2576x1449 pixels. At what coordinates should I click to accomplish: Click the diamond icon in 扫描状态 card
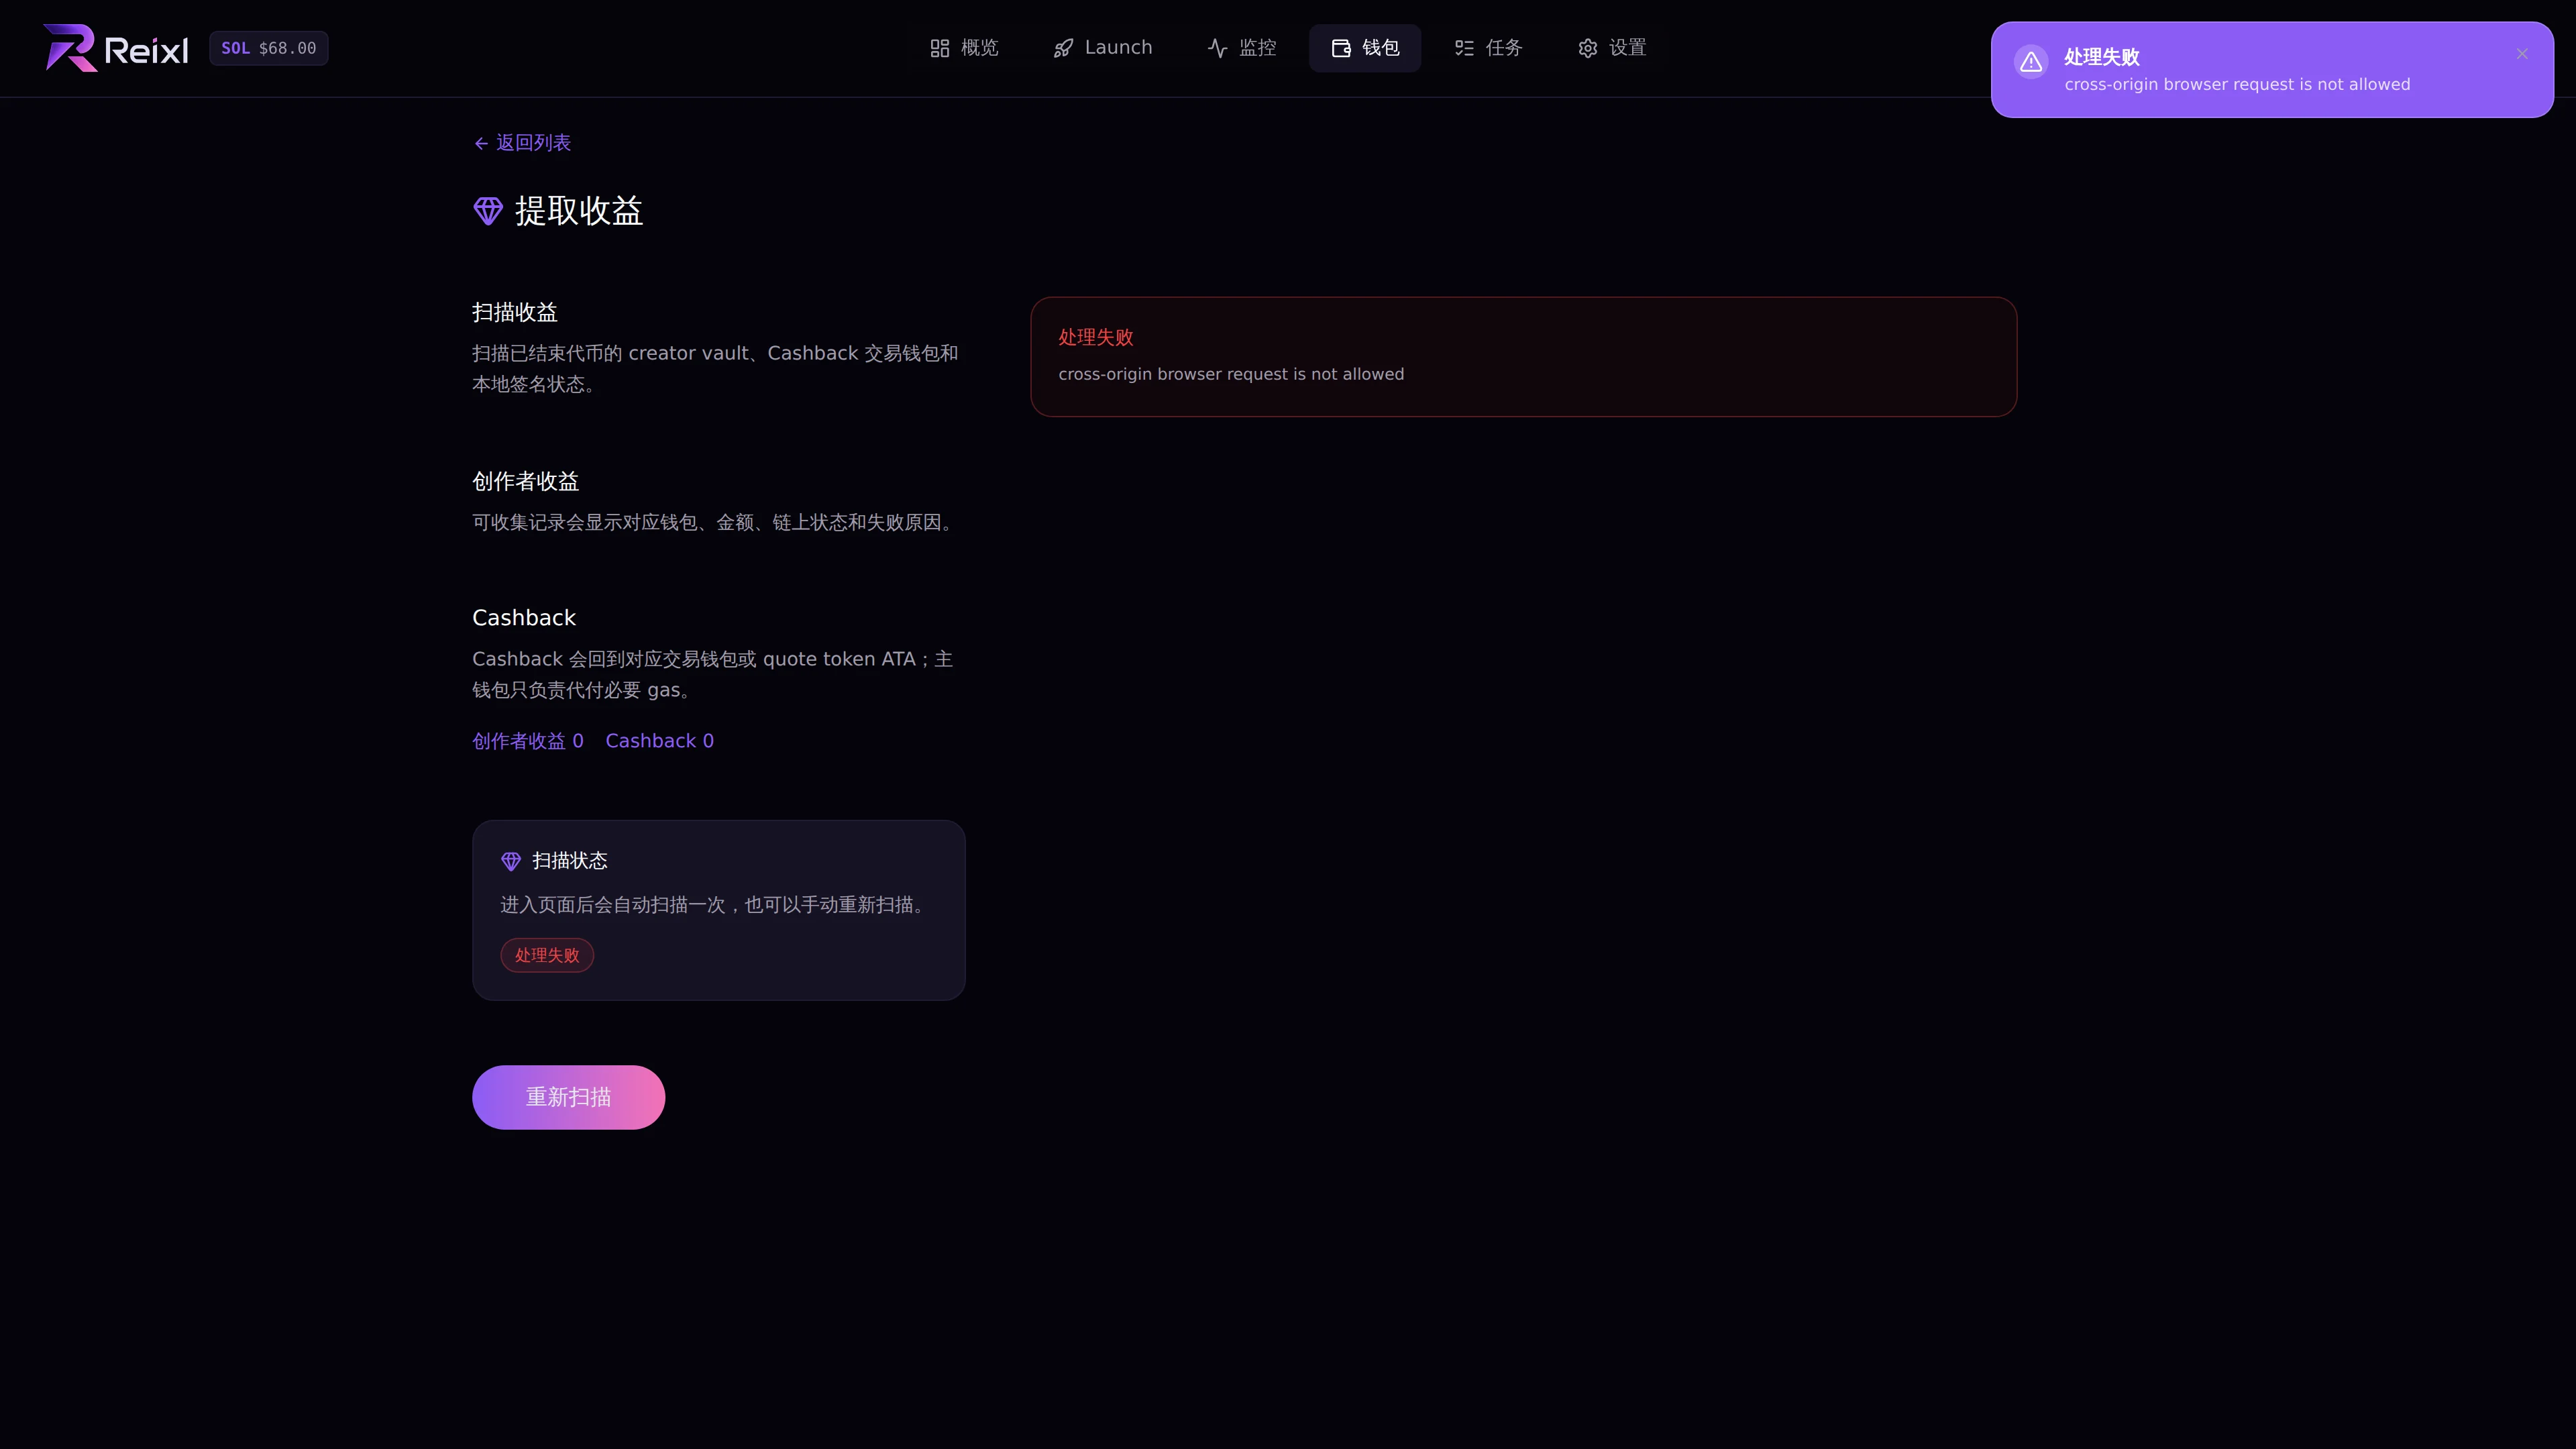(x=511, y=861)
